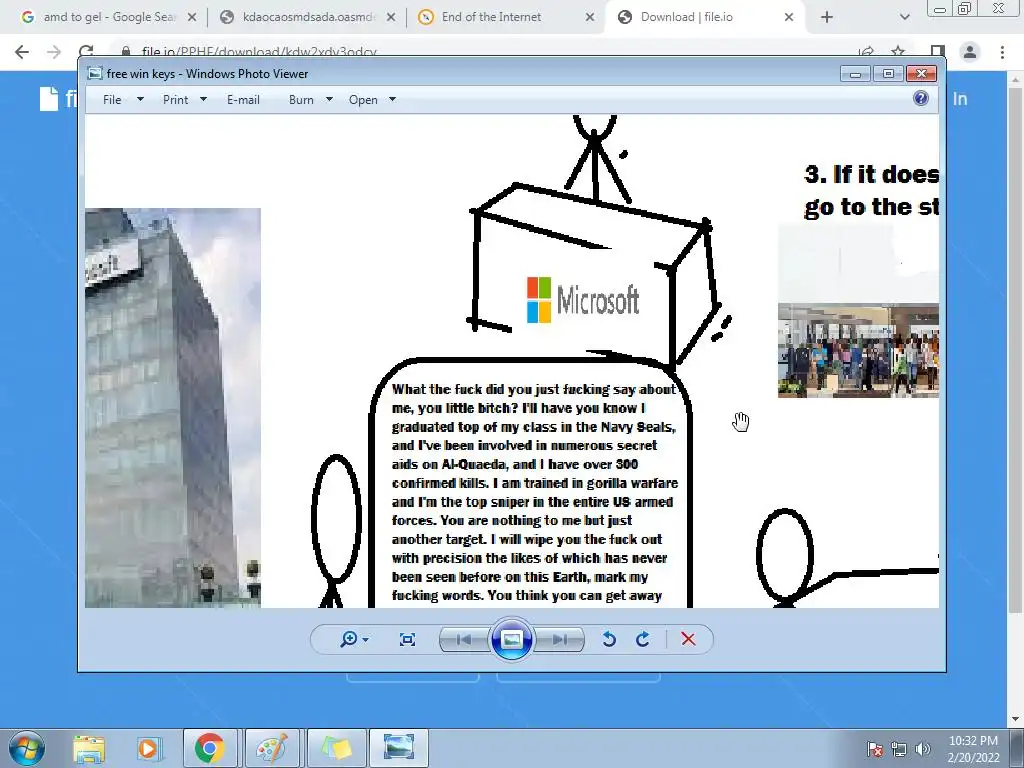Screen dimensions: 1024x768
Task: Open the zoom magnifier in Photo Viewer
Action: click(349, 639)
